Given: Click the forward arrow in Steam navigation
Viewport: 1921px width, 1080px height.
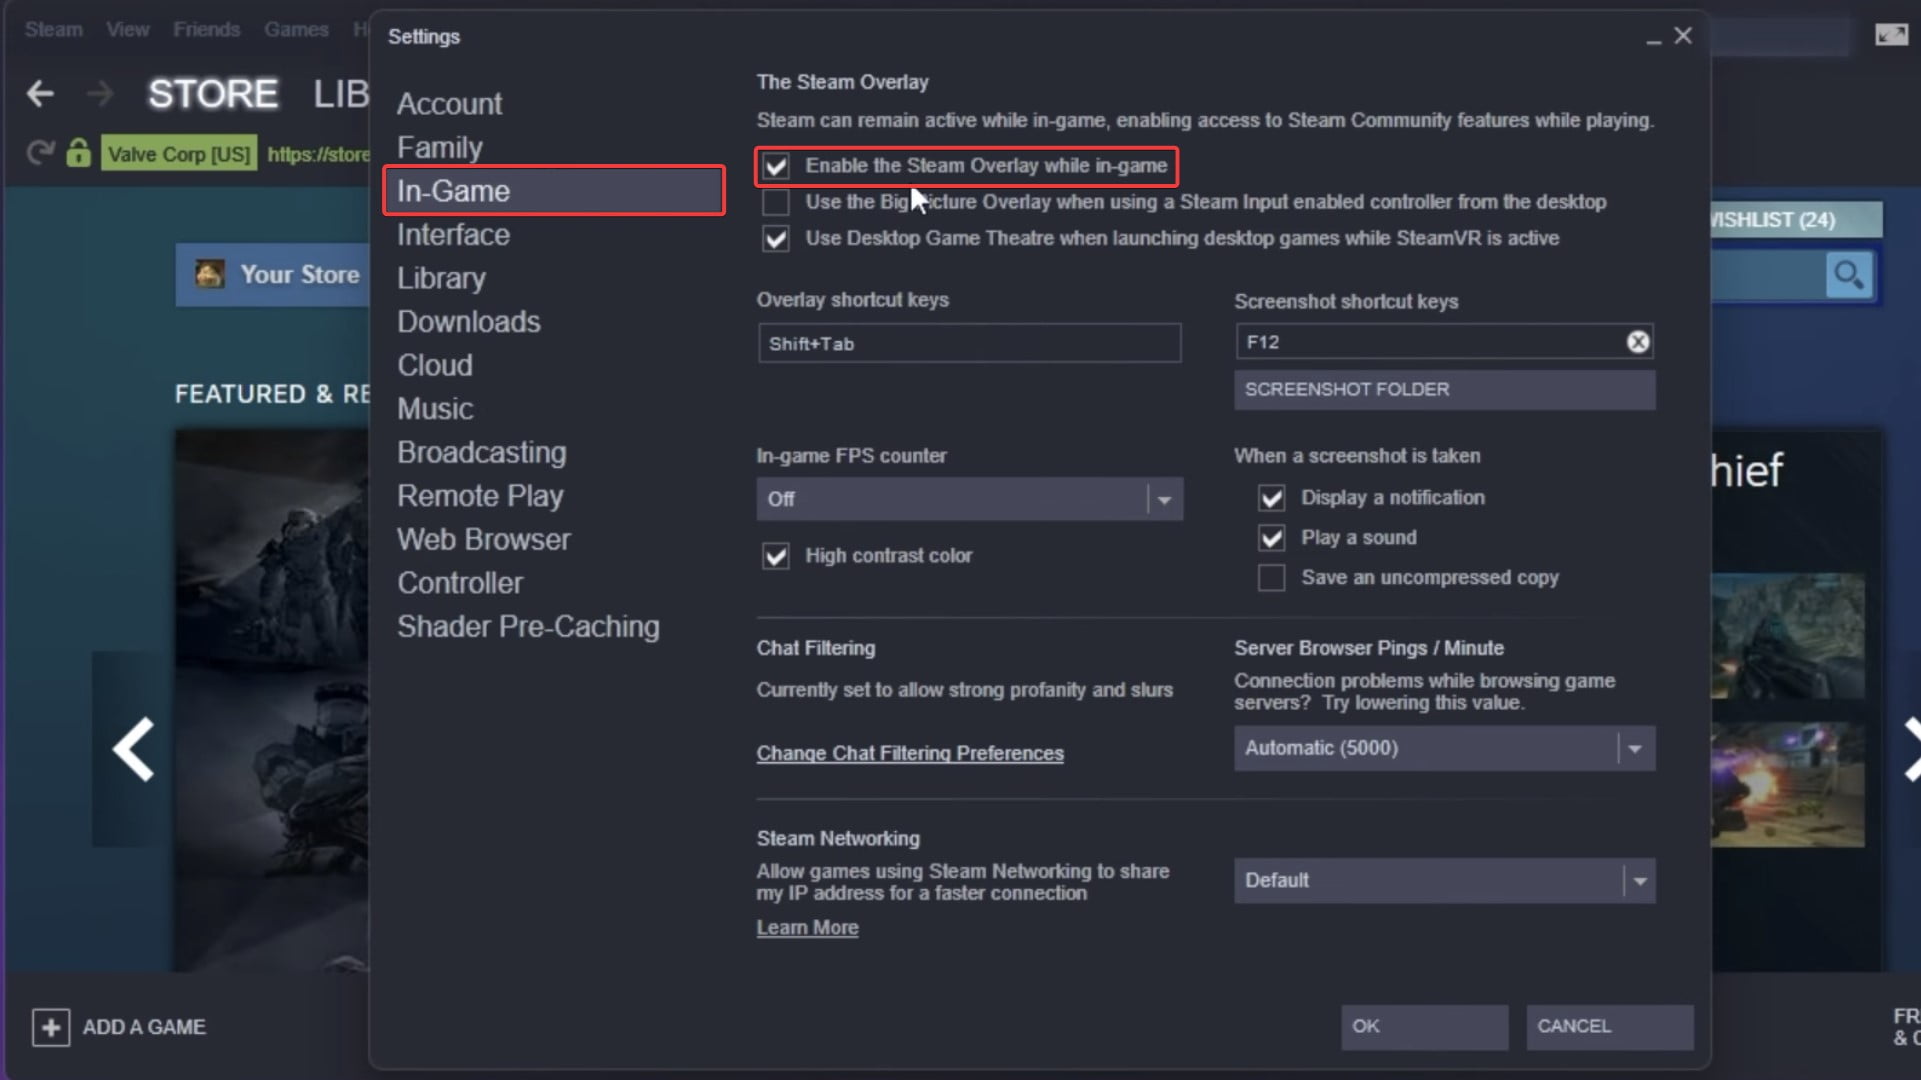Looking at the screenshot, I should pyautogui.click(x=99, y=94).
